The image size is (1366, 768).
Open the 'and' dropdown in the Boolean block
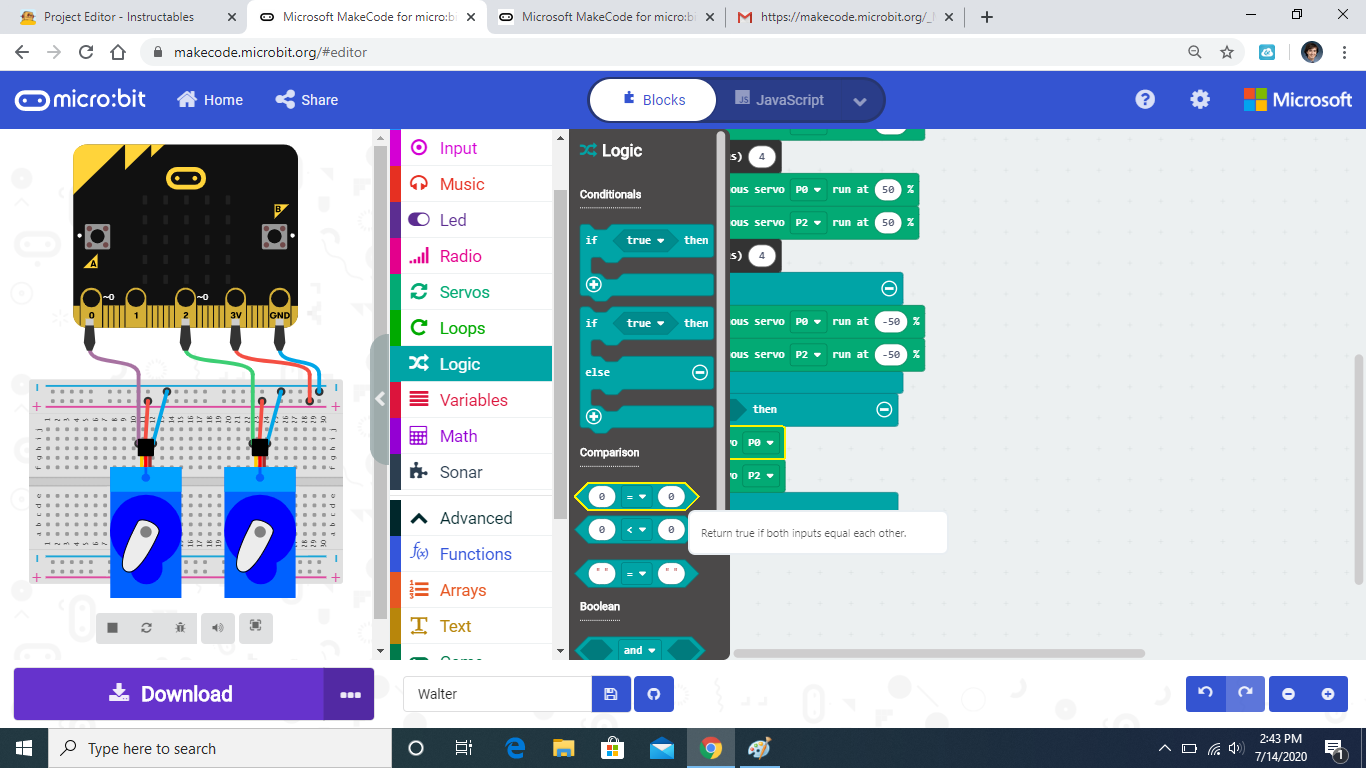(x=639, y=650)
